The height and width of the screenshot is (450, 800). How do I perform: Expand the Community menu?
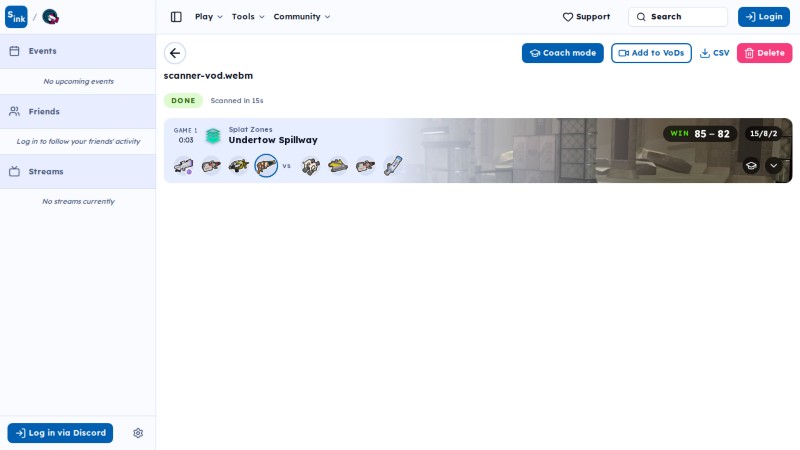pyautogui.click(x=302, y=17)
